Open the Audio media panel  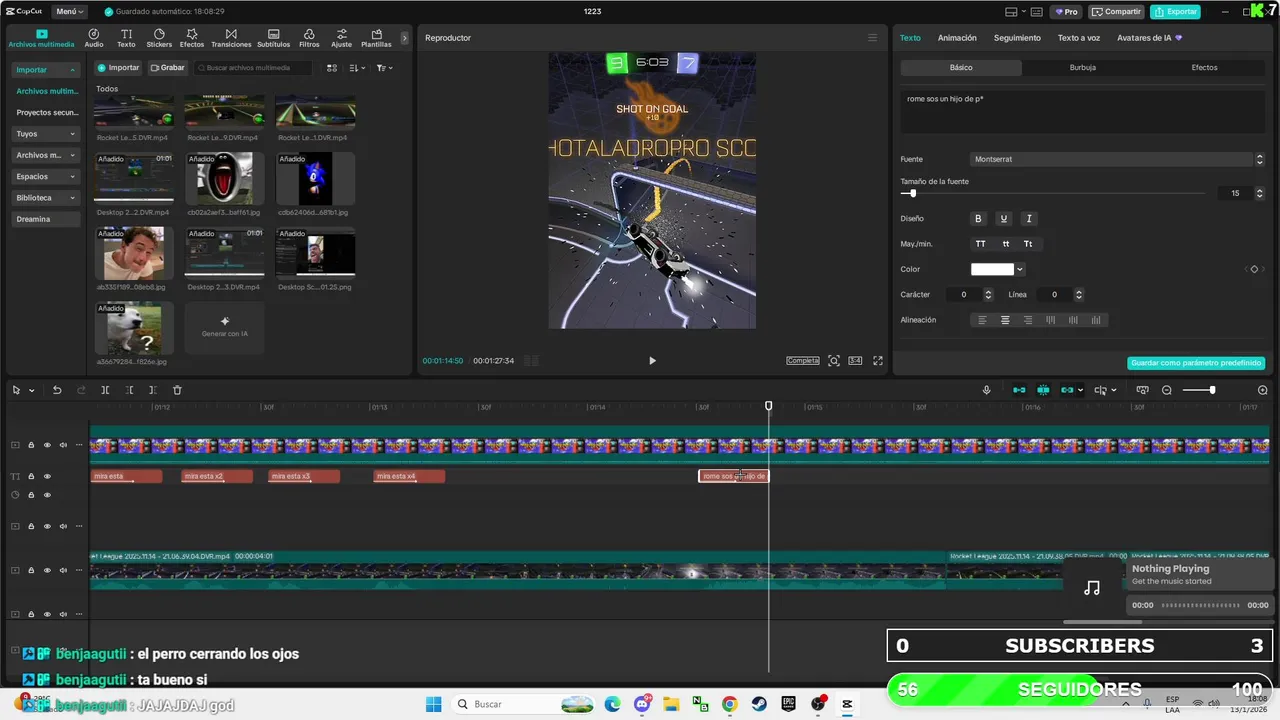pyautogui.click(x=94, y=38)
